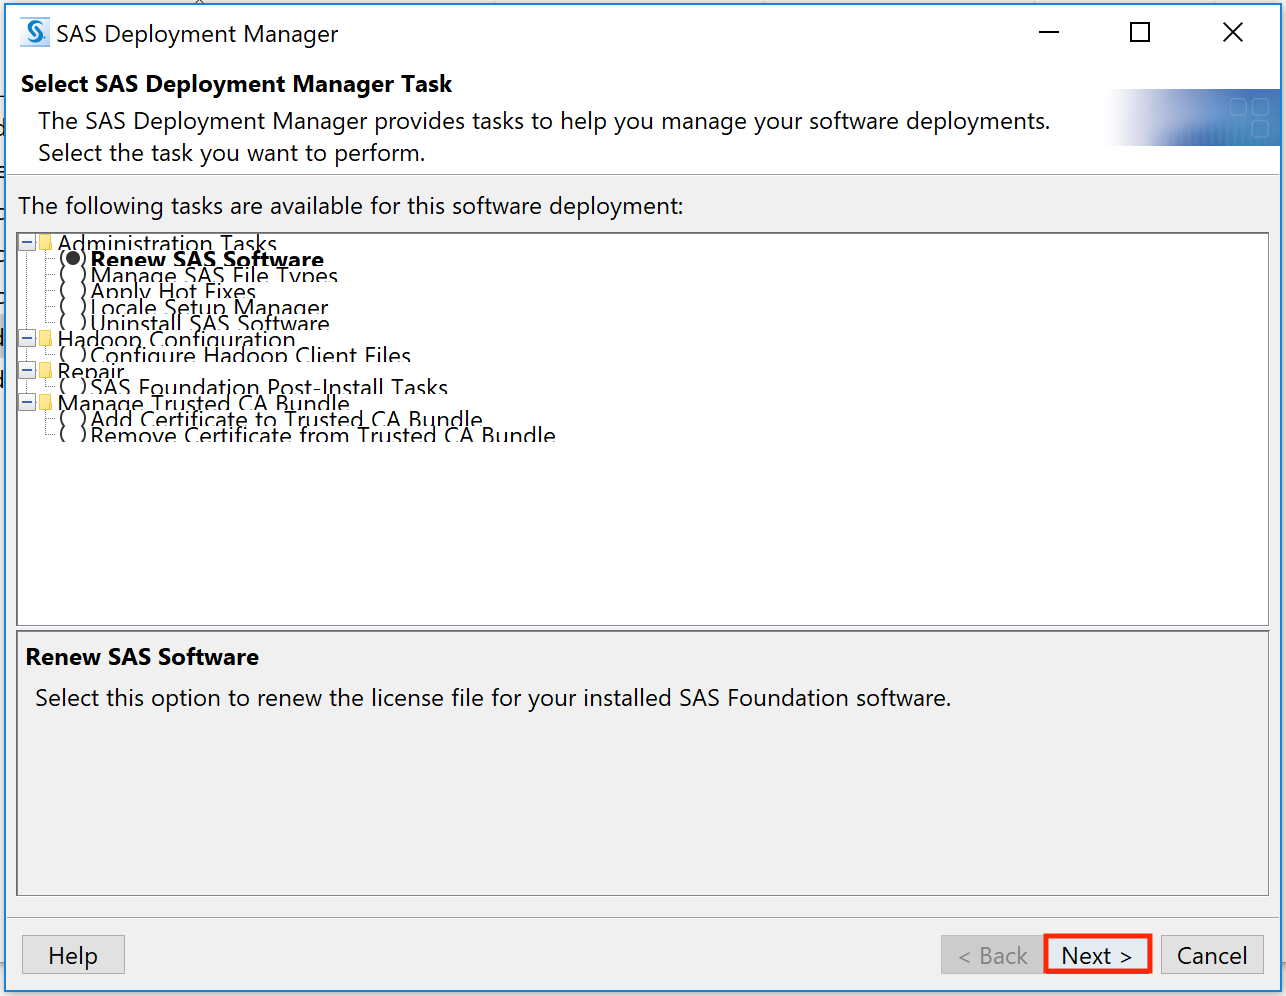Click the Uninstall SAS Software label text
1286x996 pixels.
click(210, 323)
